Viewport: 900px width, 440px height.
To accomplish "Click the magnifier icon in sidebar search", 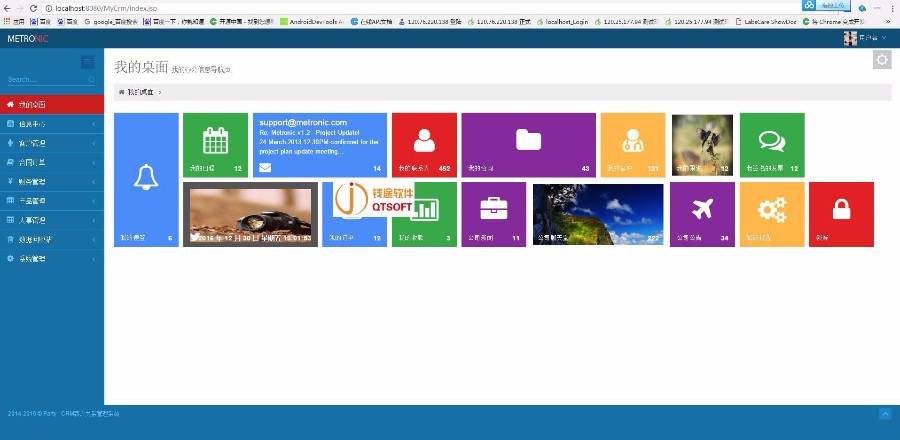I will (91, 80).
